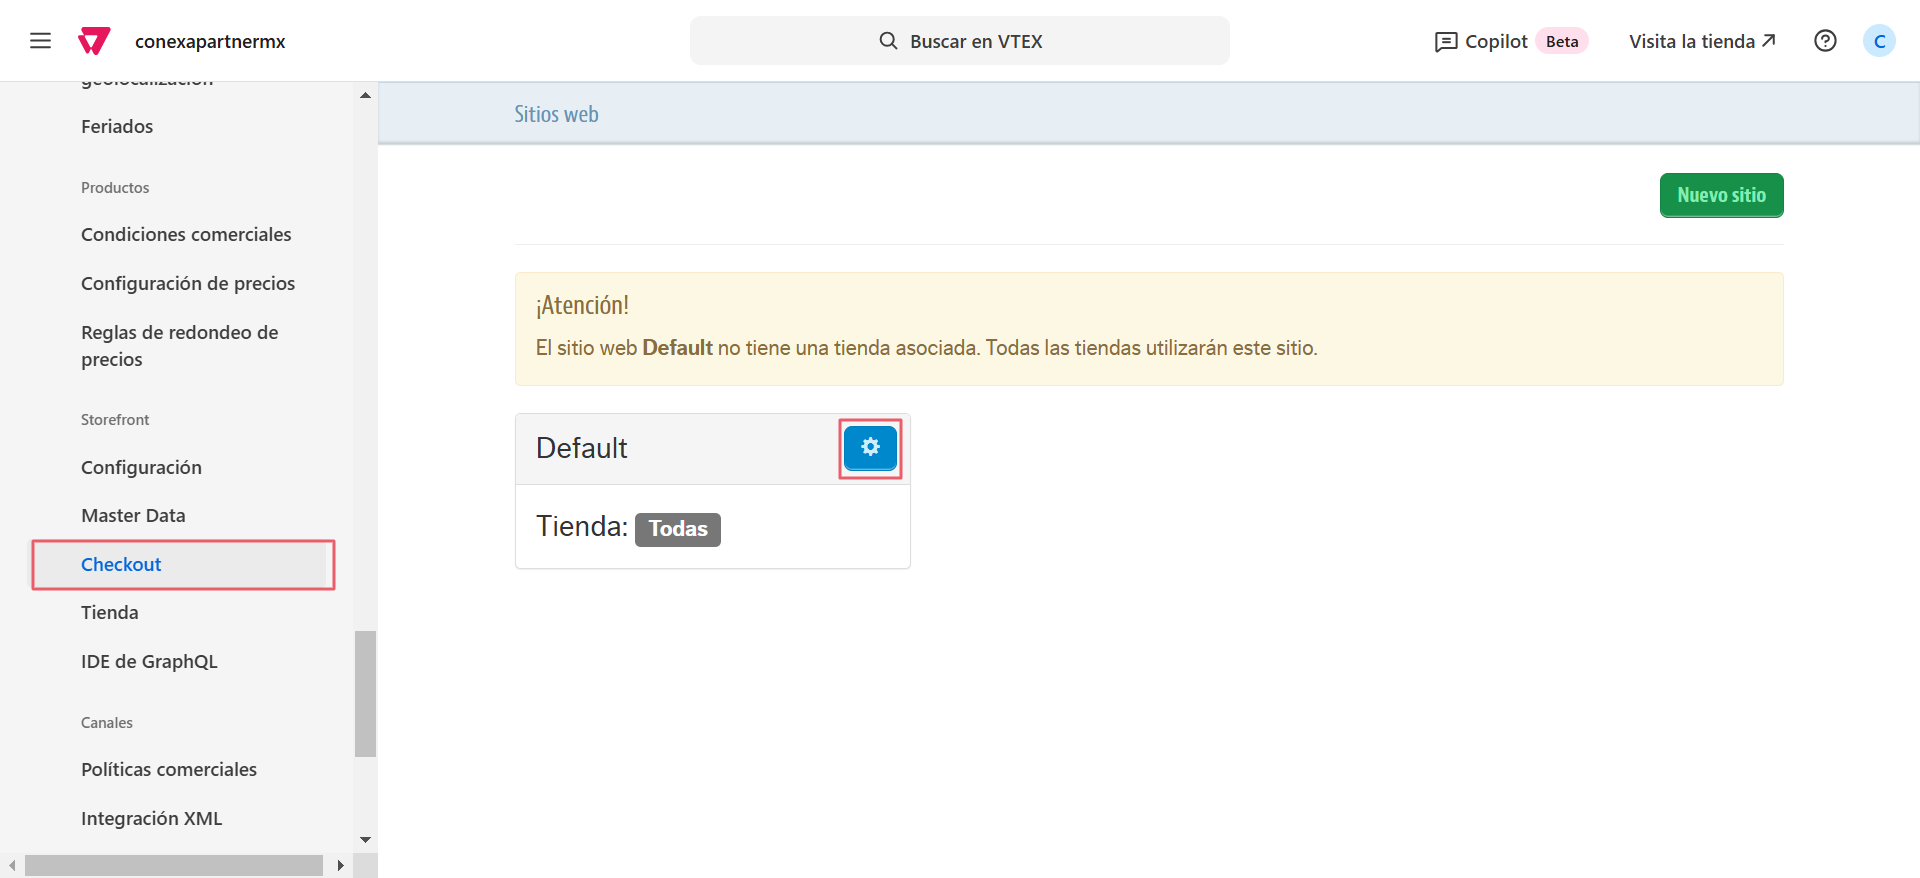Open Master Data in the sidebar
1920x878 pixels.
click(133, 516)
